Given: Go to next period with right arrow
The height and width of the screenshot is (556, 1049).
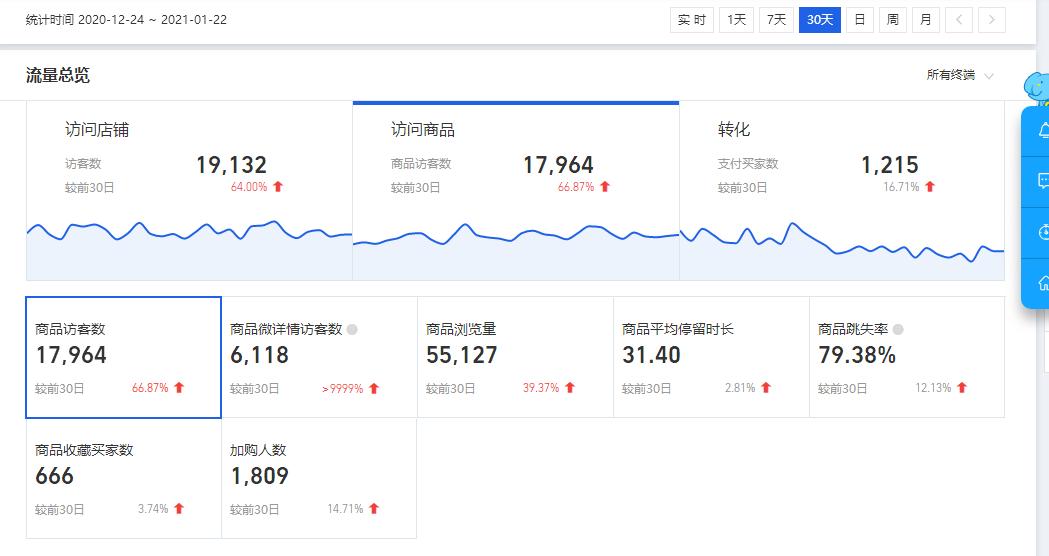Looking at the screenshot, I should [x=992, y=20].
